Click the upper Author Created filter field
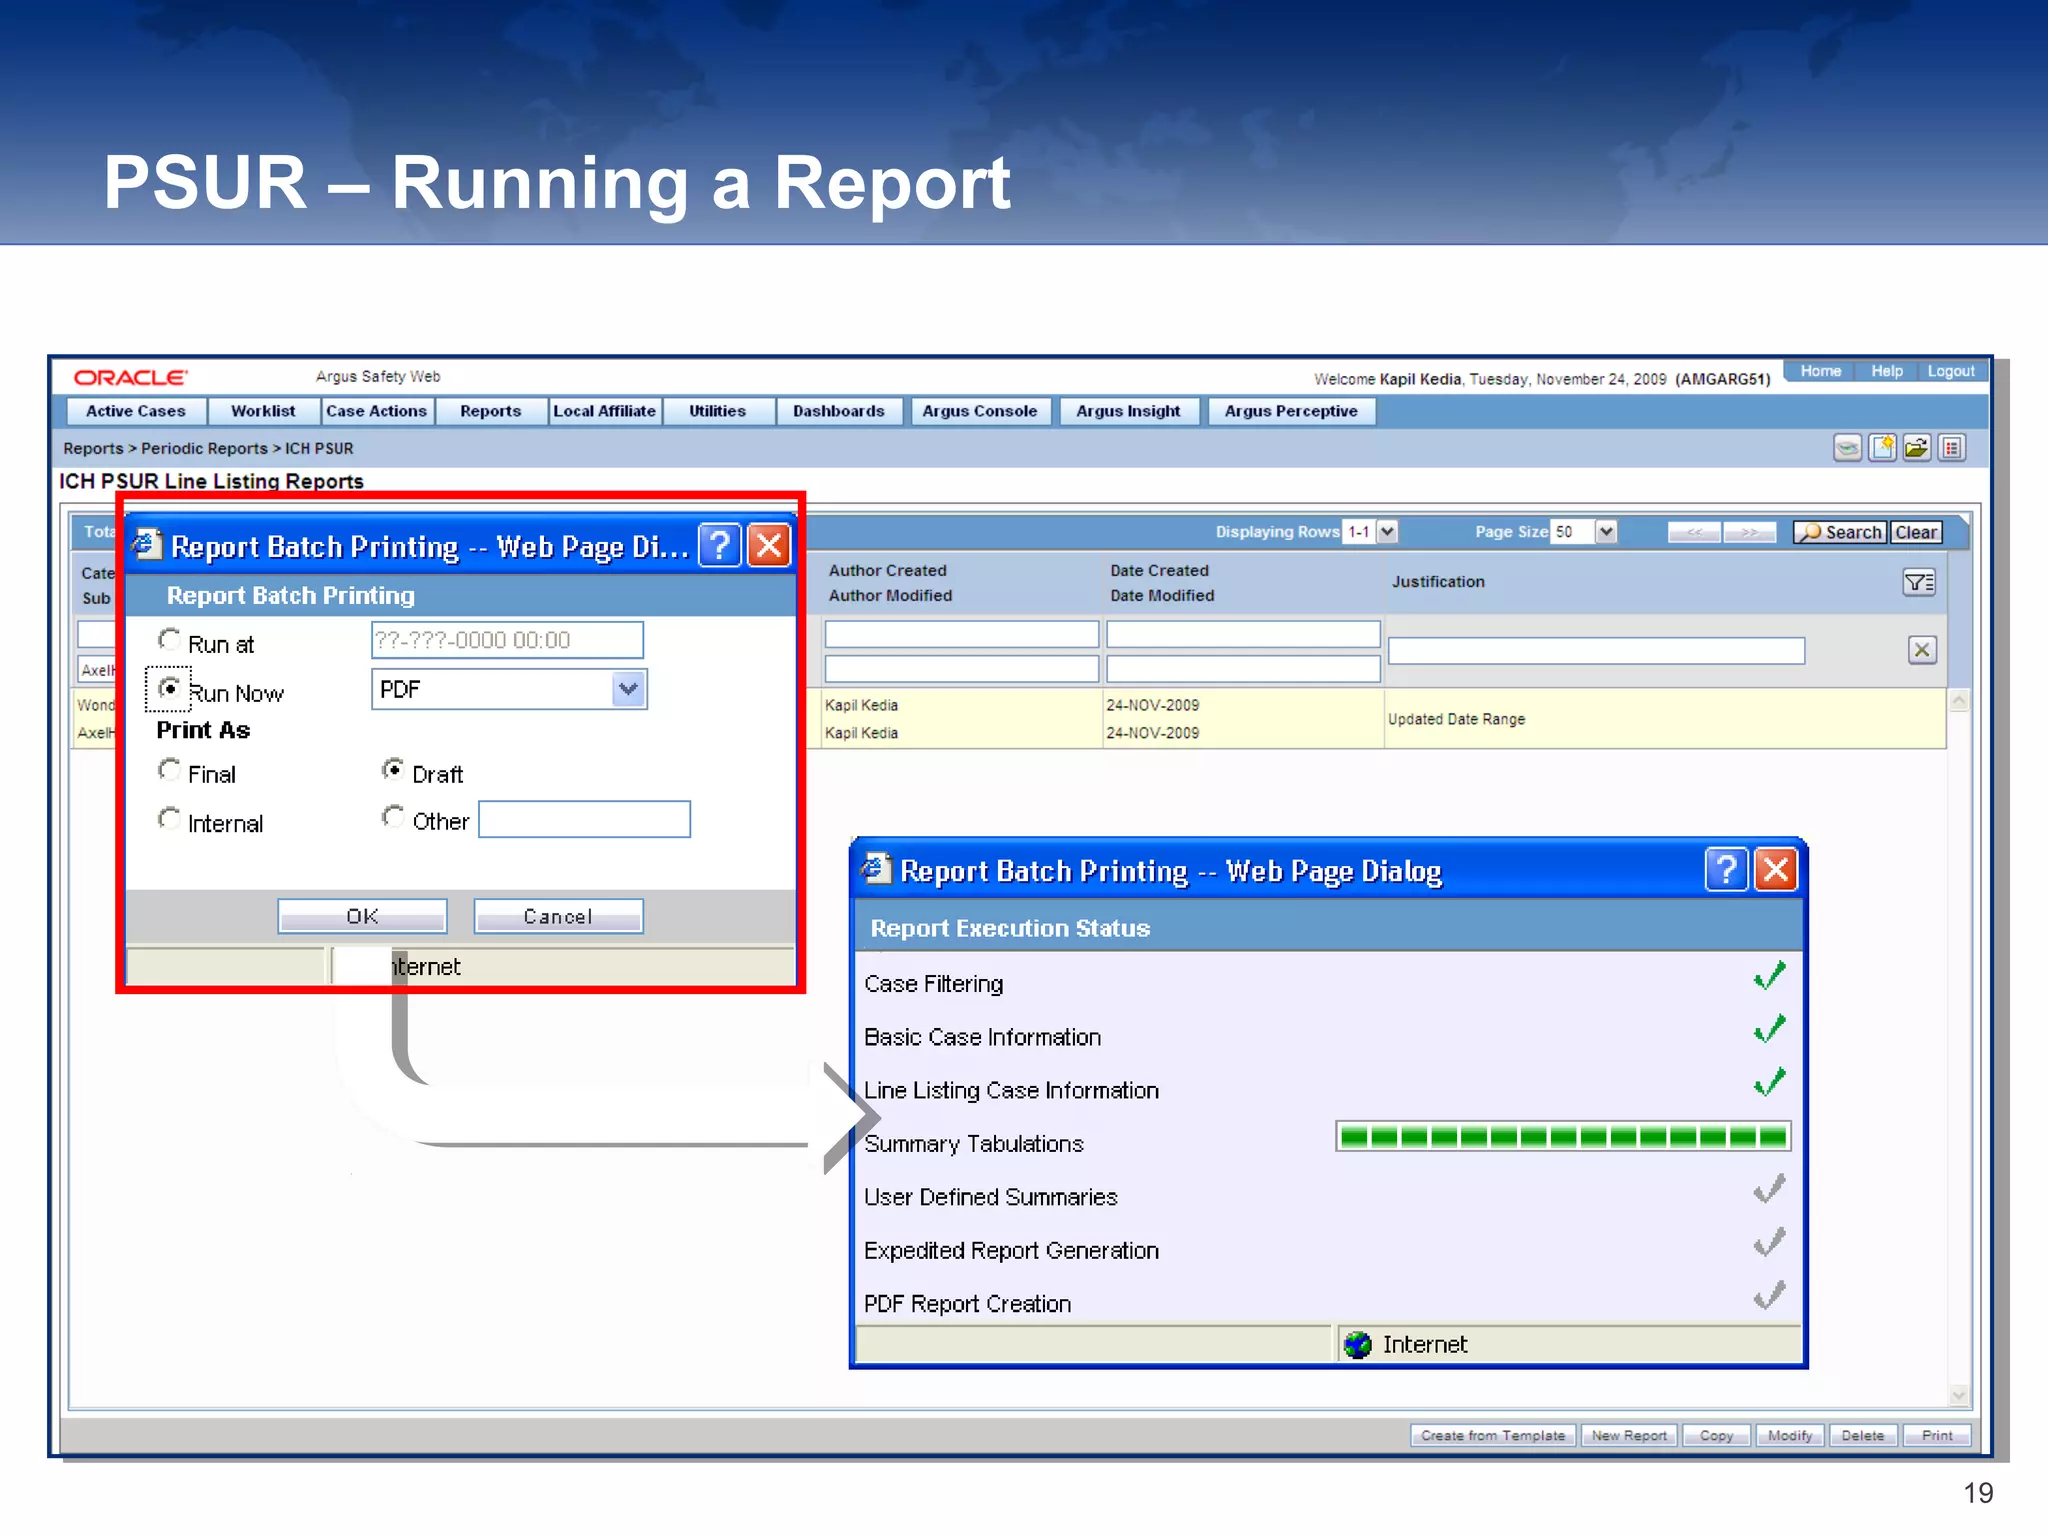This screenshot has width=2048, height=1536. tap(961, 634)
